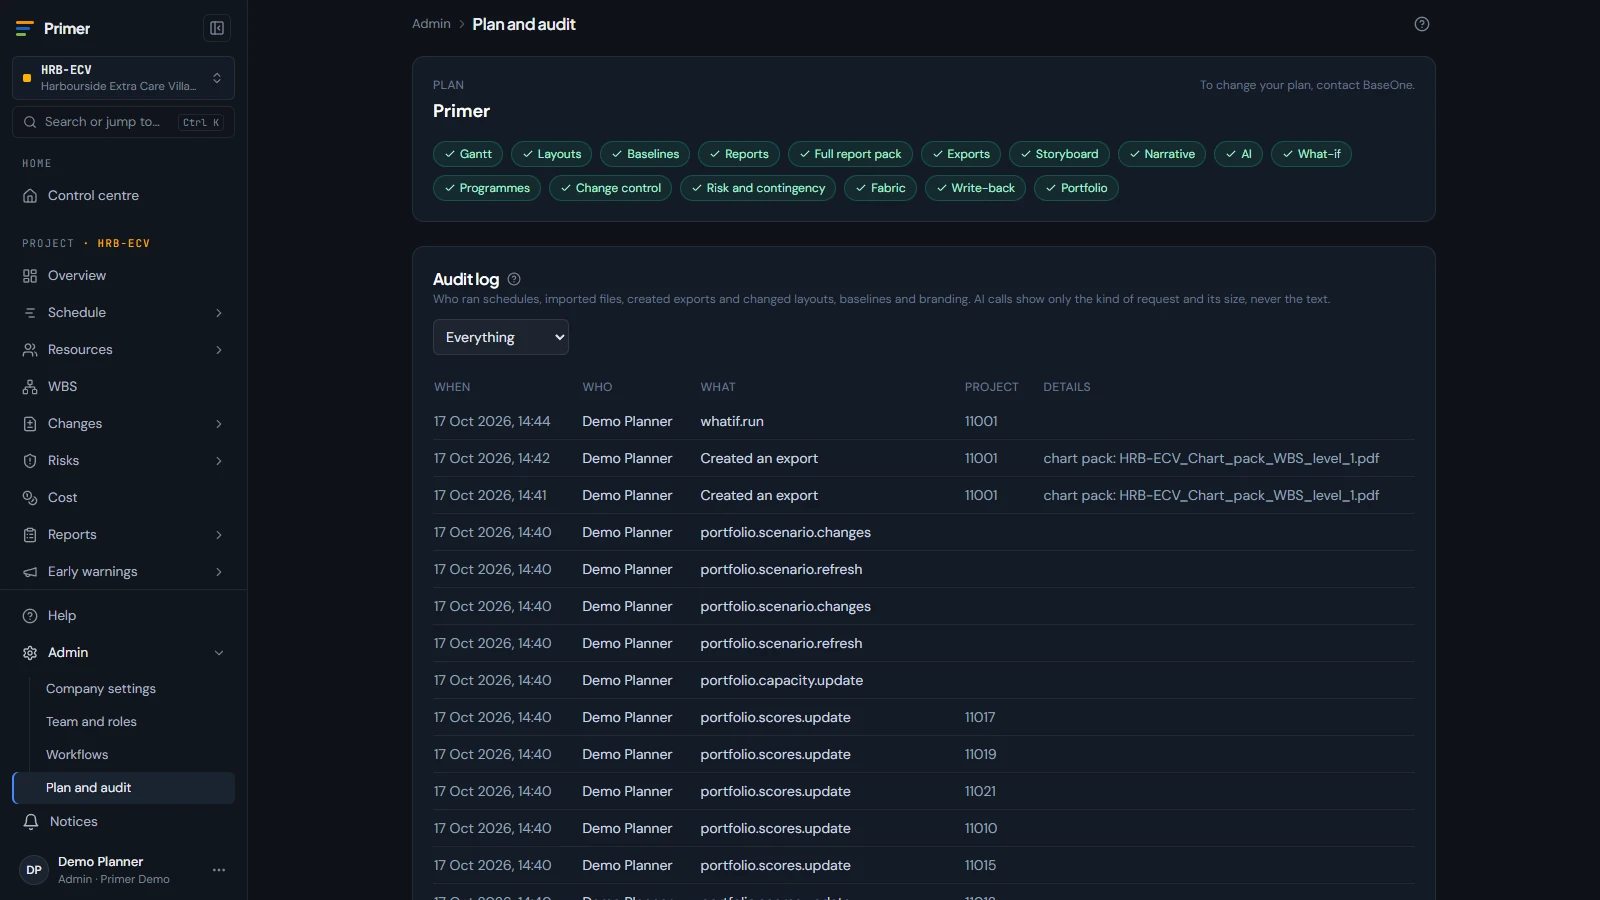Focus the Search or jump to field
This screenshot has width=1600, height=900.
pyautogui.click(x=123, y=122)
